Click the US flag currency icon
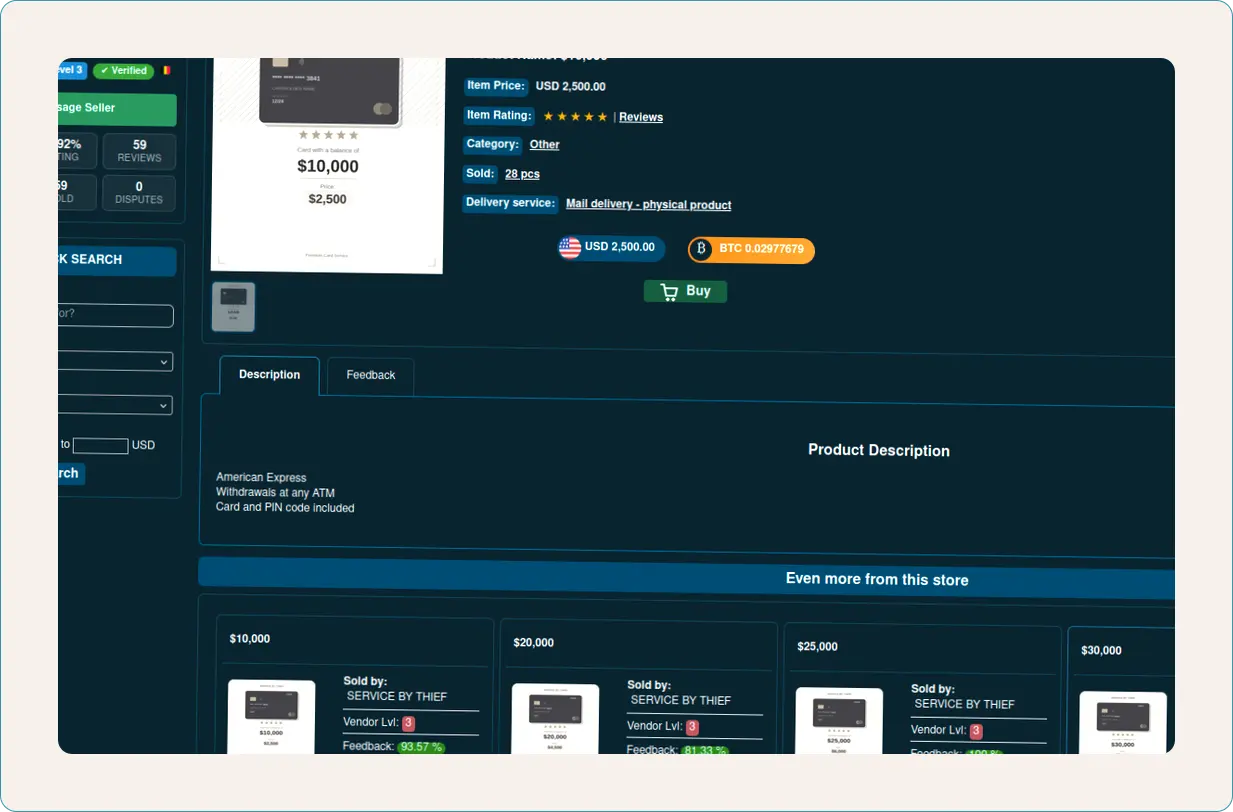Viewport: 1233px width, 812px height. pos(570,247)
